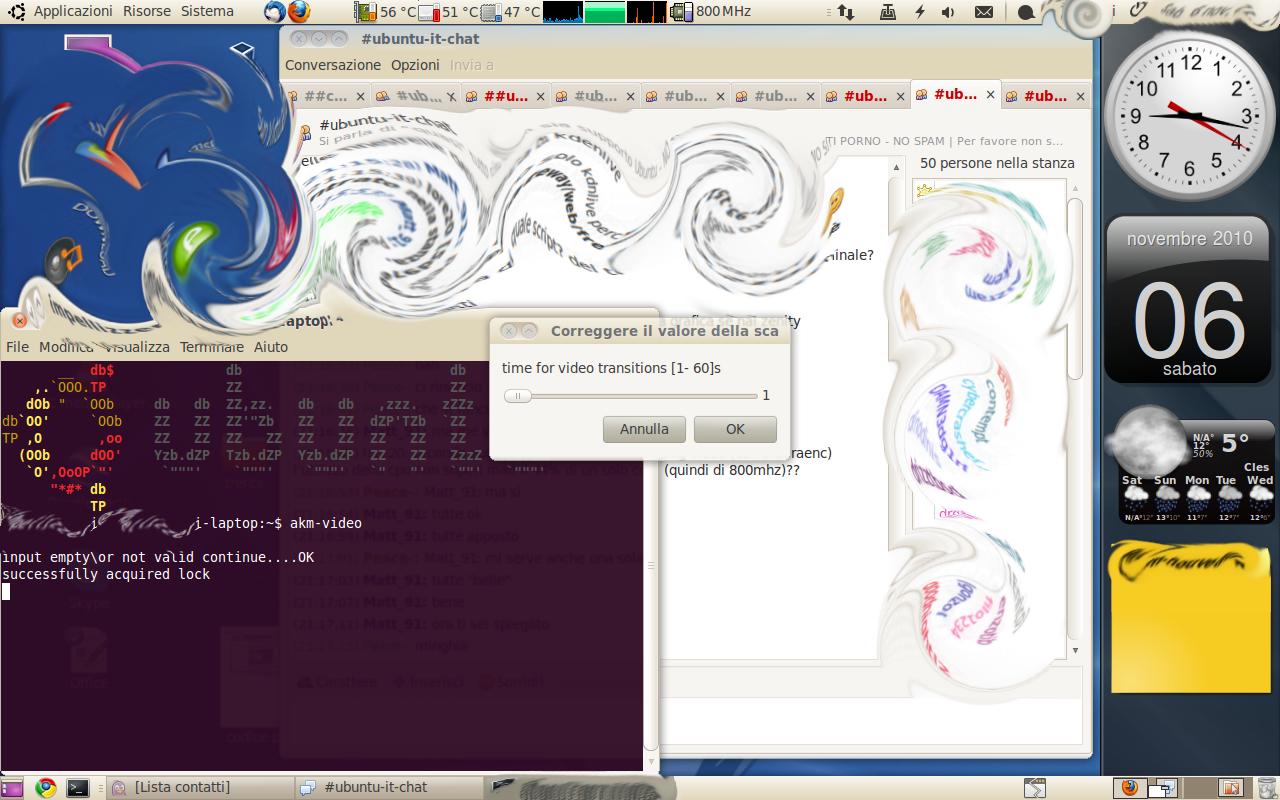Viewport: 1280px width, 800px height.
Task: Open the terminal's Modifica menu
Action: [x=66, y=347]
